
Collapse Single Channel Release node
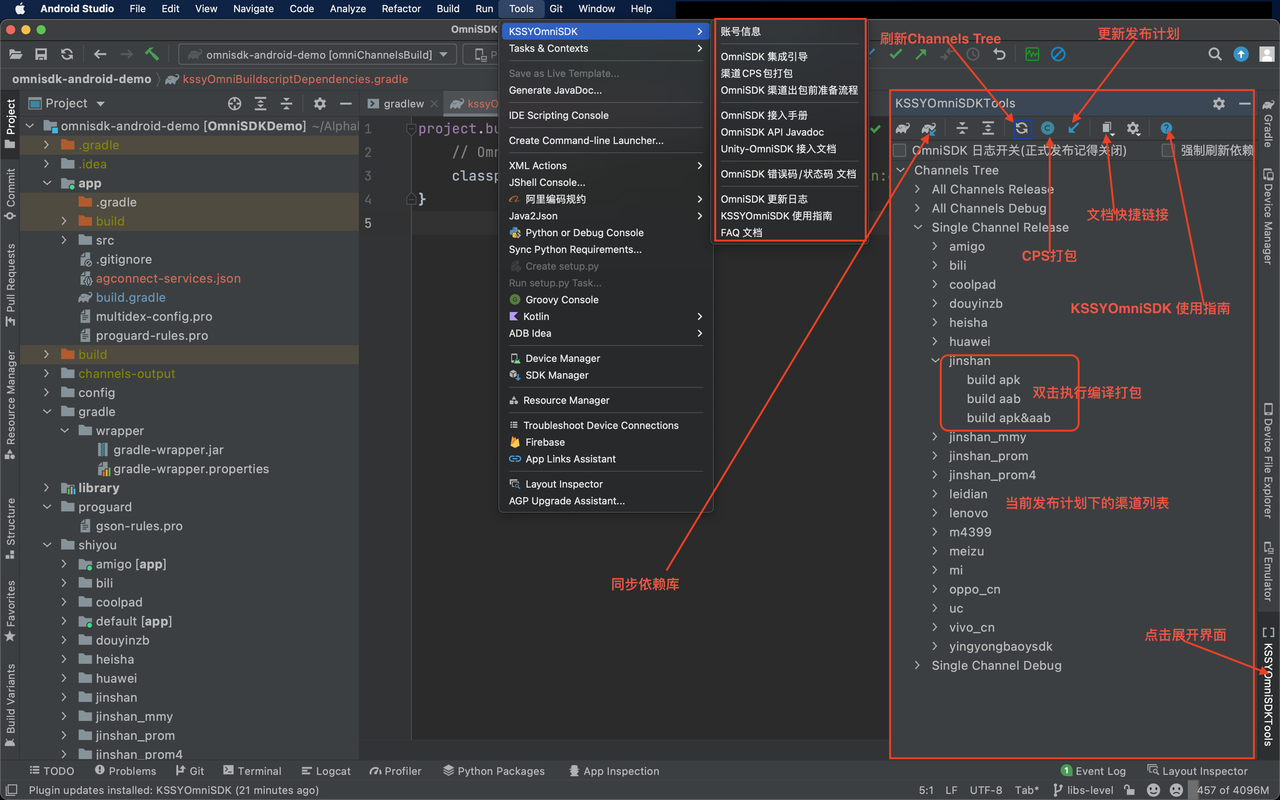pyautogui.click(x=918, y=227)
